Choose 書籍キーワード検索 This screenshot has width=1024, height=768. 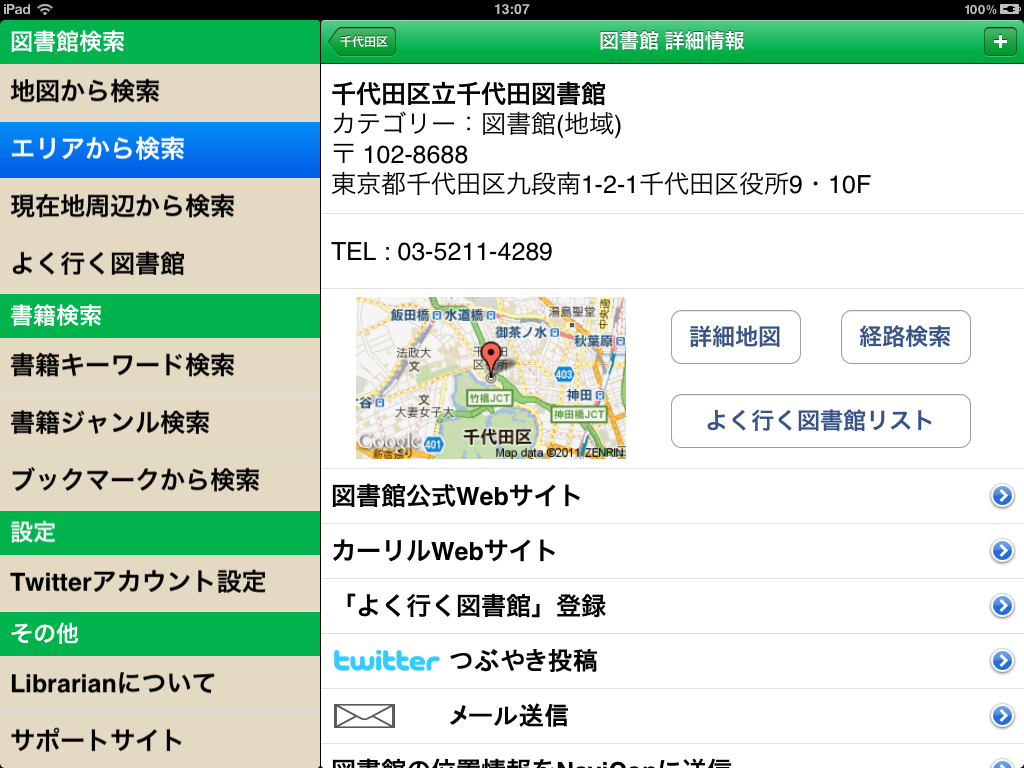160,366
